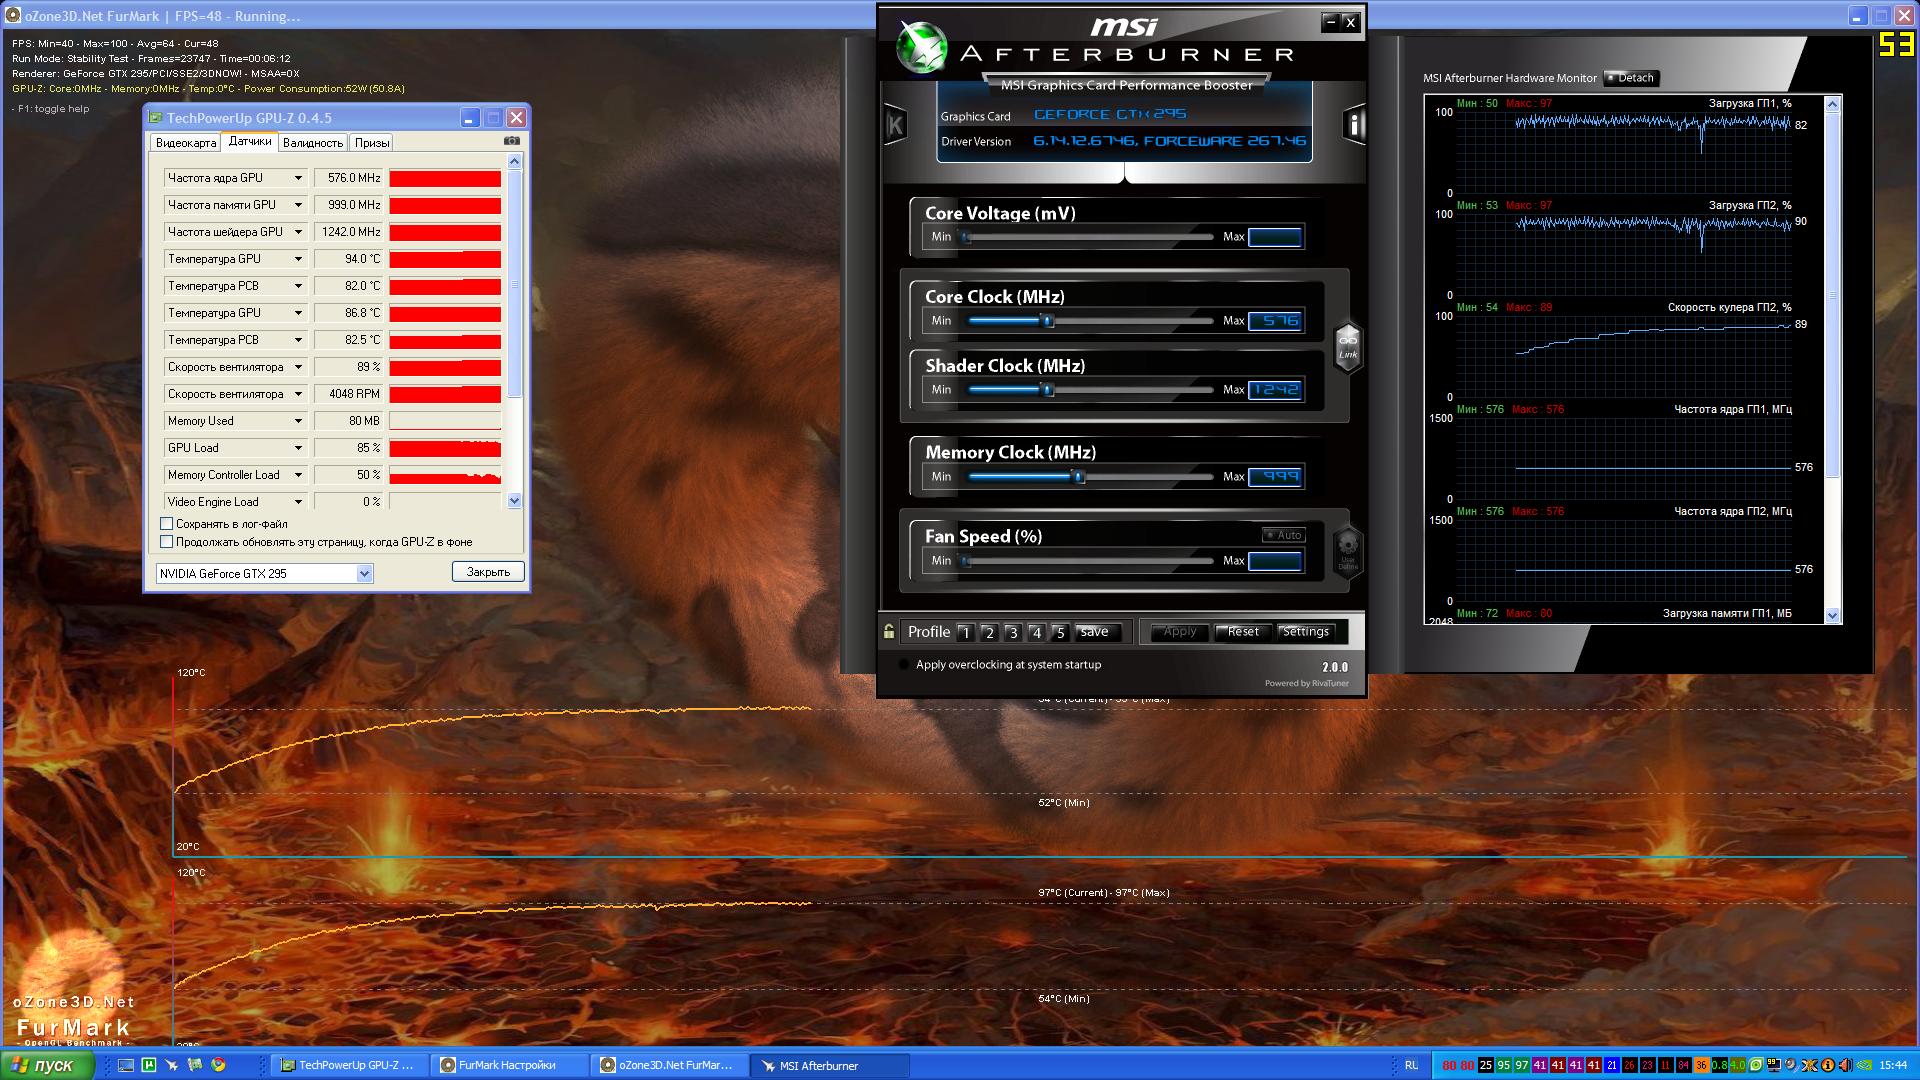
Task: Select profile slot 3 in Afterburner
Action: point(1013,632)
